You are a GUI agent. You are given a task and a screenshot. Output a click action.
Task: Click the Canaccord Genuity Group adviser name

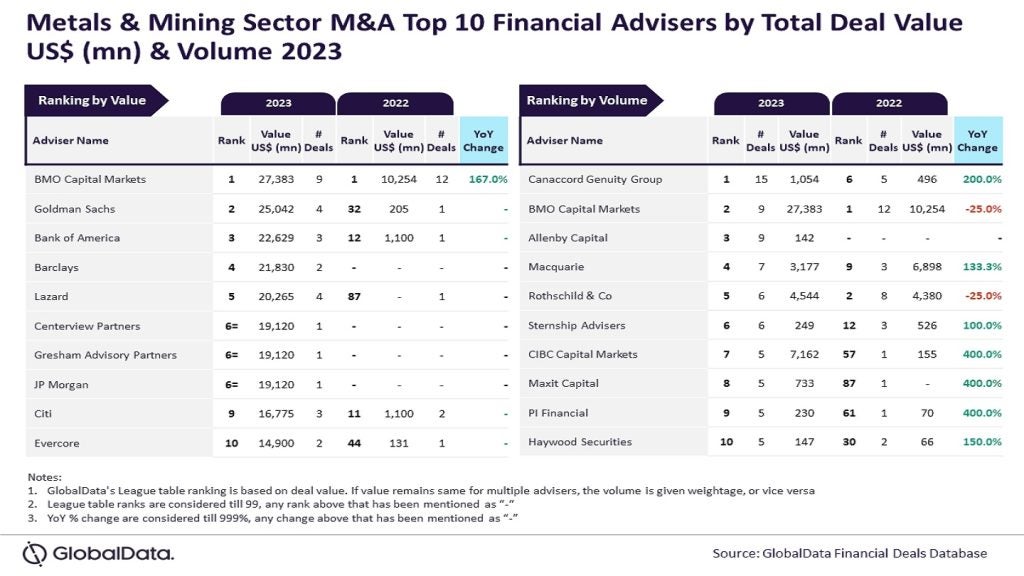595,179
